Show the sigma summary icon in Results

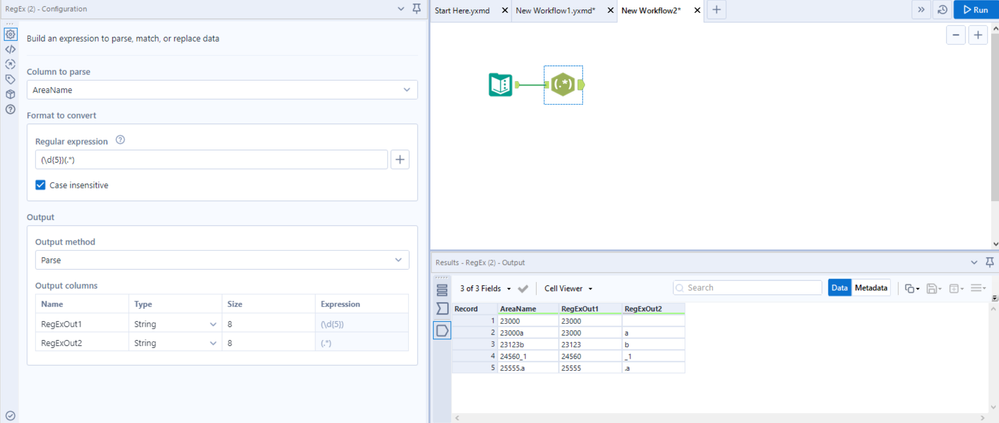442,310
